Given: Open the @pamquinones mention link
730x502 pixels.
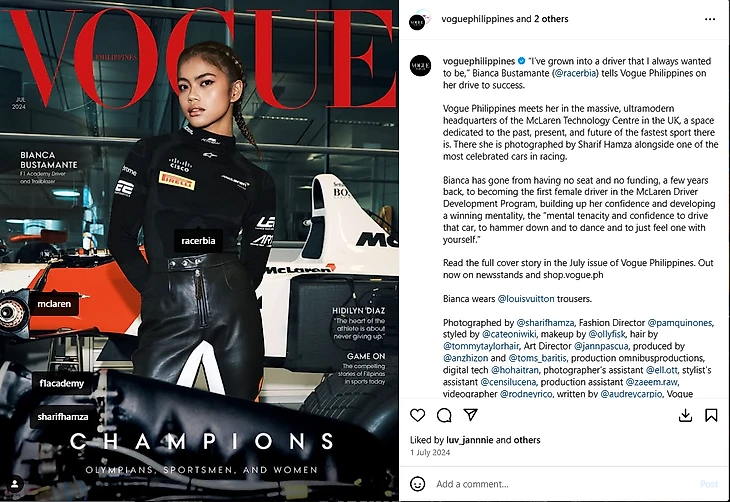Looking at the screenshot, I should (x=680, y=322).
